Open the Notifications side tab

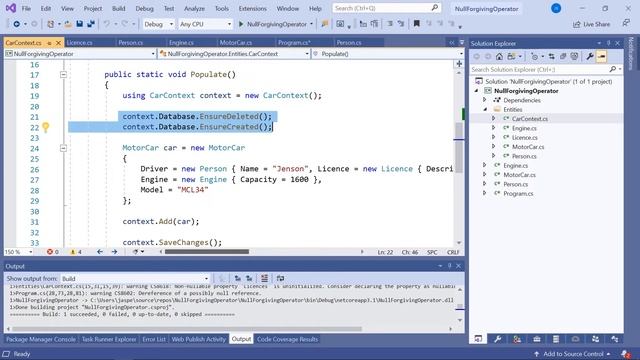(631, 53)
